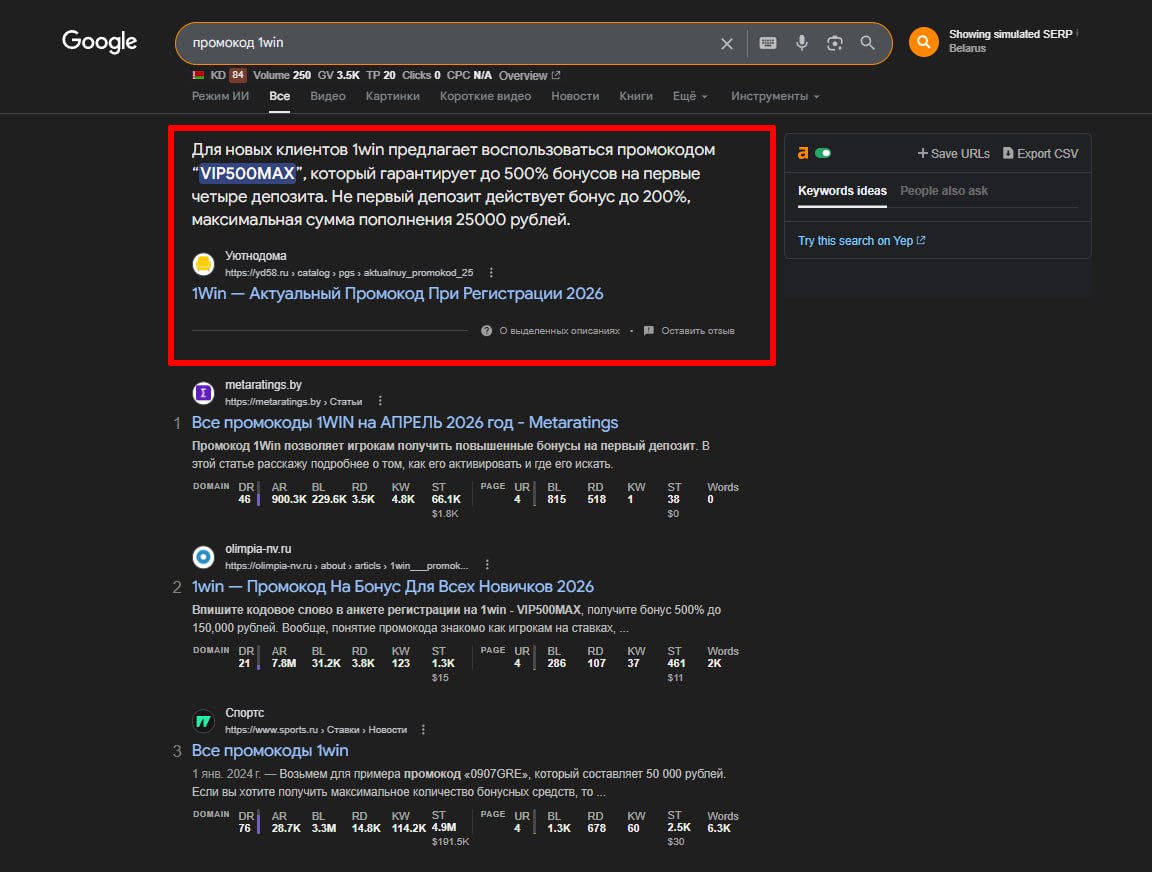Screen dimensions: 1152x872
Task: Start voice search with microphone icon
Action: click(x=801, y=43)
